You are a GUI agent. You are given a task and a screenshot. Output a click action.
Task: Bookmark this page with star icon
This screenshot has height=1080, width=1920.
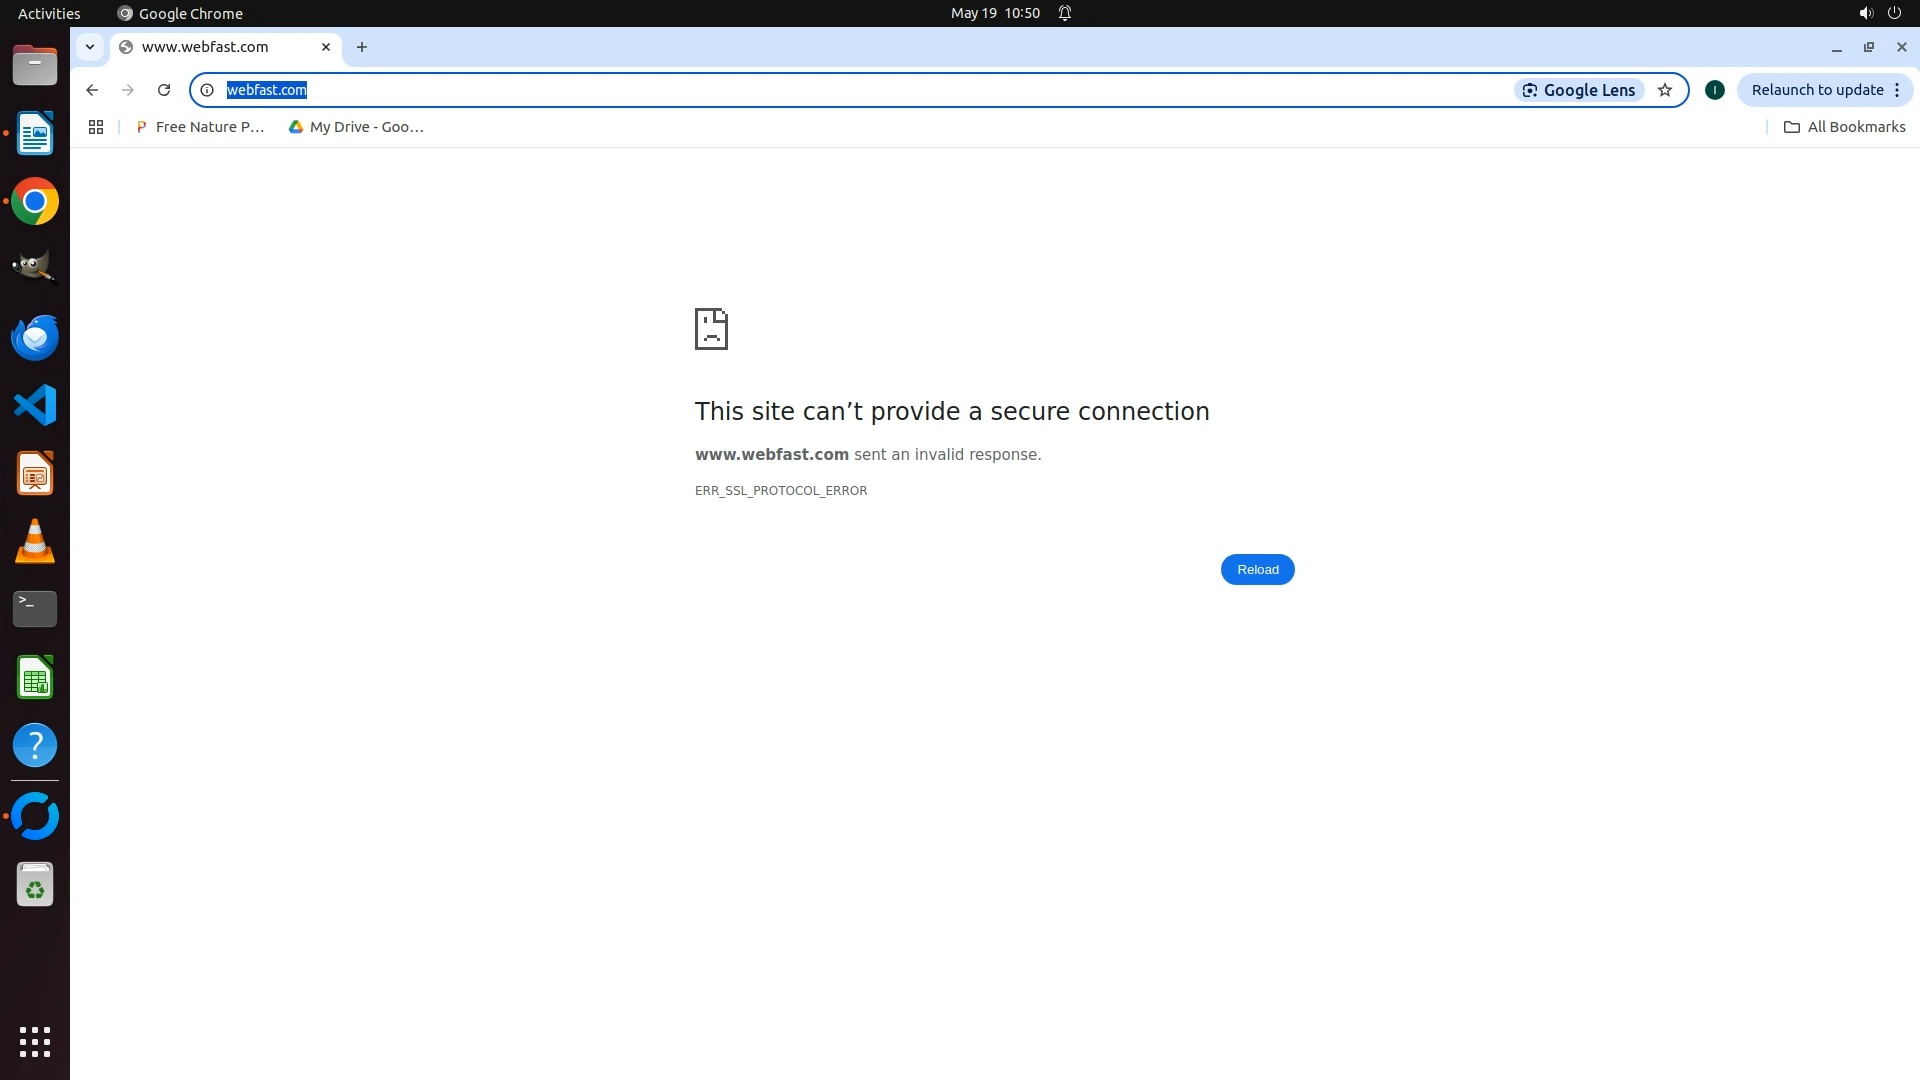coord(1665,90)
